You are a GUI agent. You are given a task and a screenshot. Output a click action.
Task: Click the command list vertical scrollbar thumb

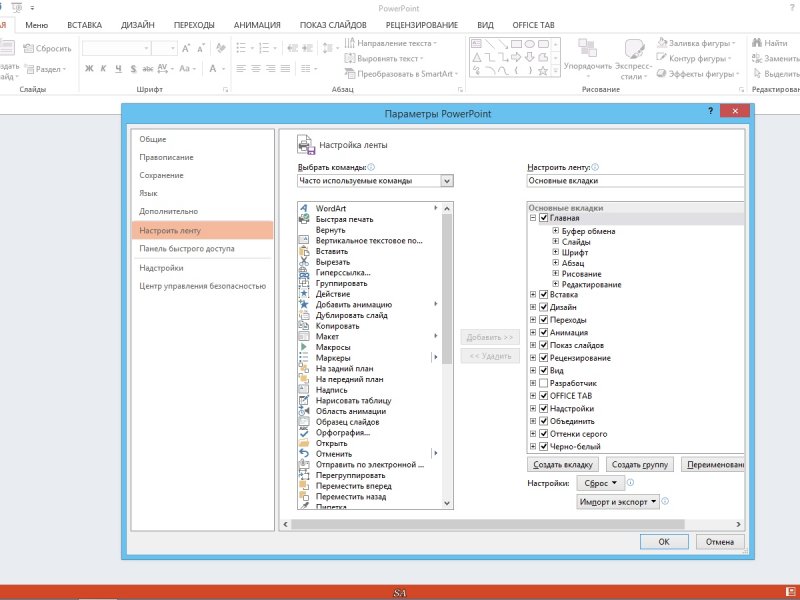point(447,289)
